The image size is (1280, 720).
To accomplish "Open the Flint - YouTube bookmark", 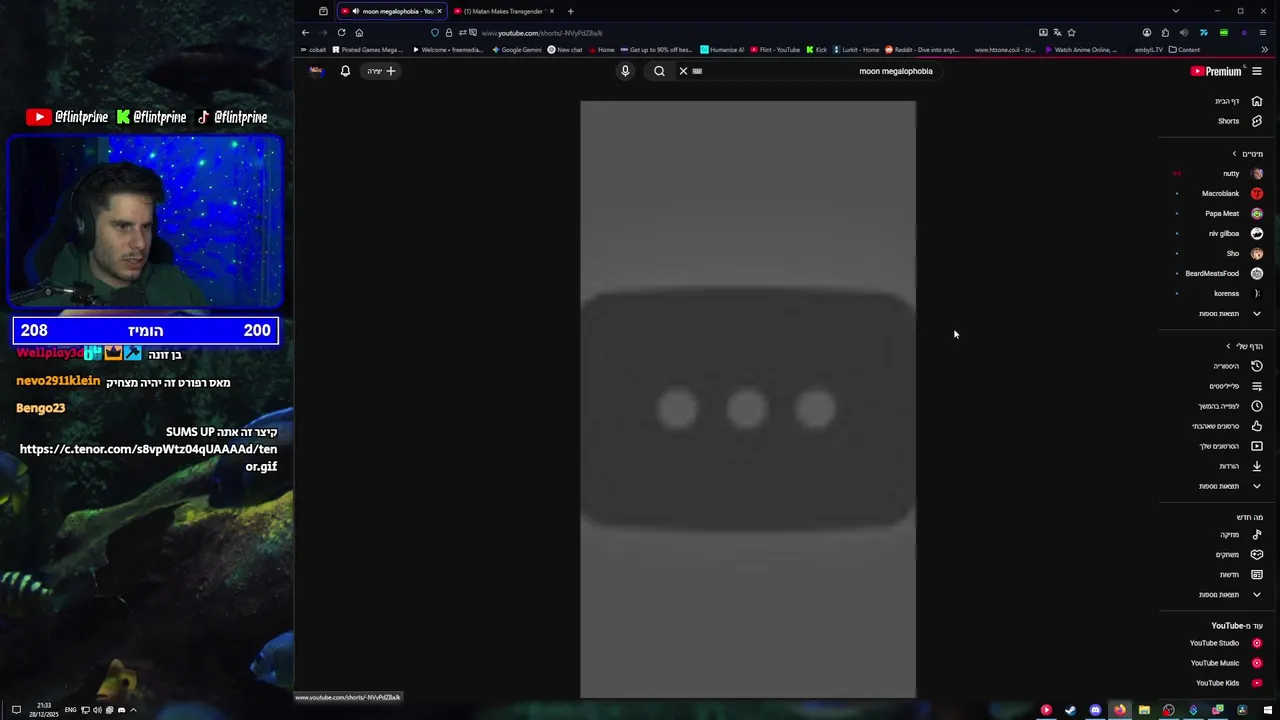I will (x=775, y=49).
